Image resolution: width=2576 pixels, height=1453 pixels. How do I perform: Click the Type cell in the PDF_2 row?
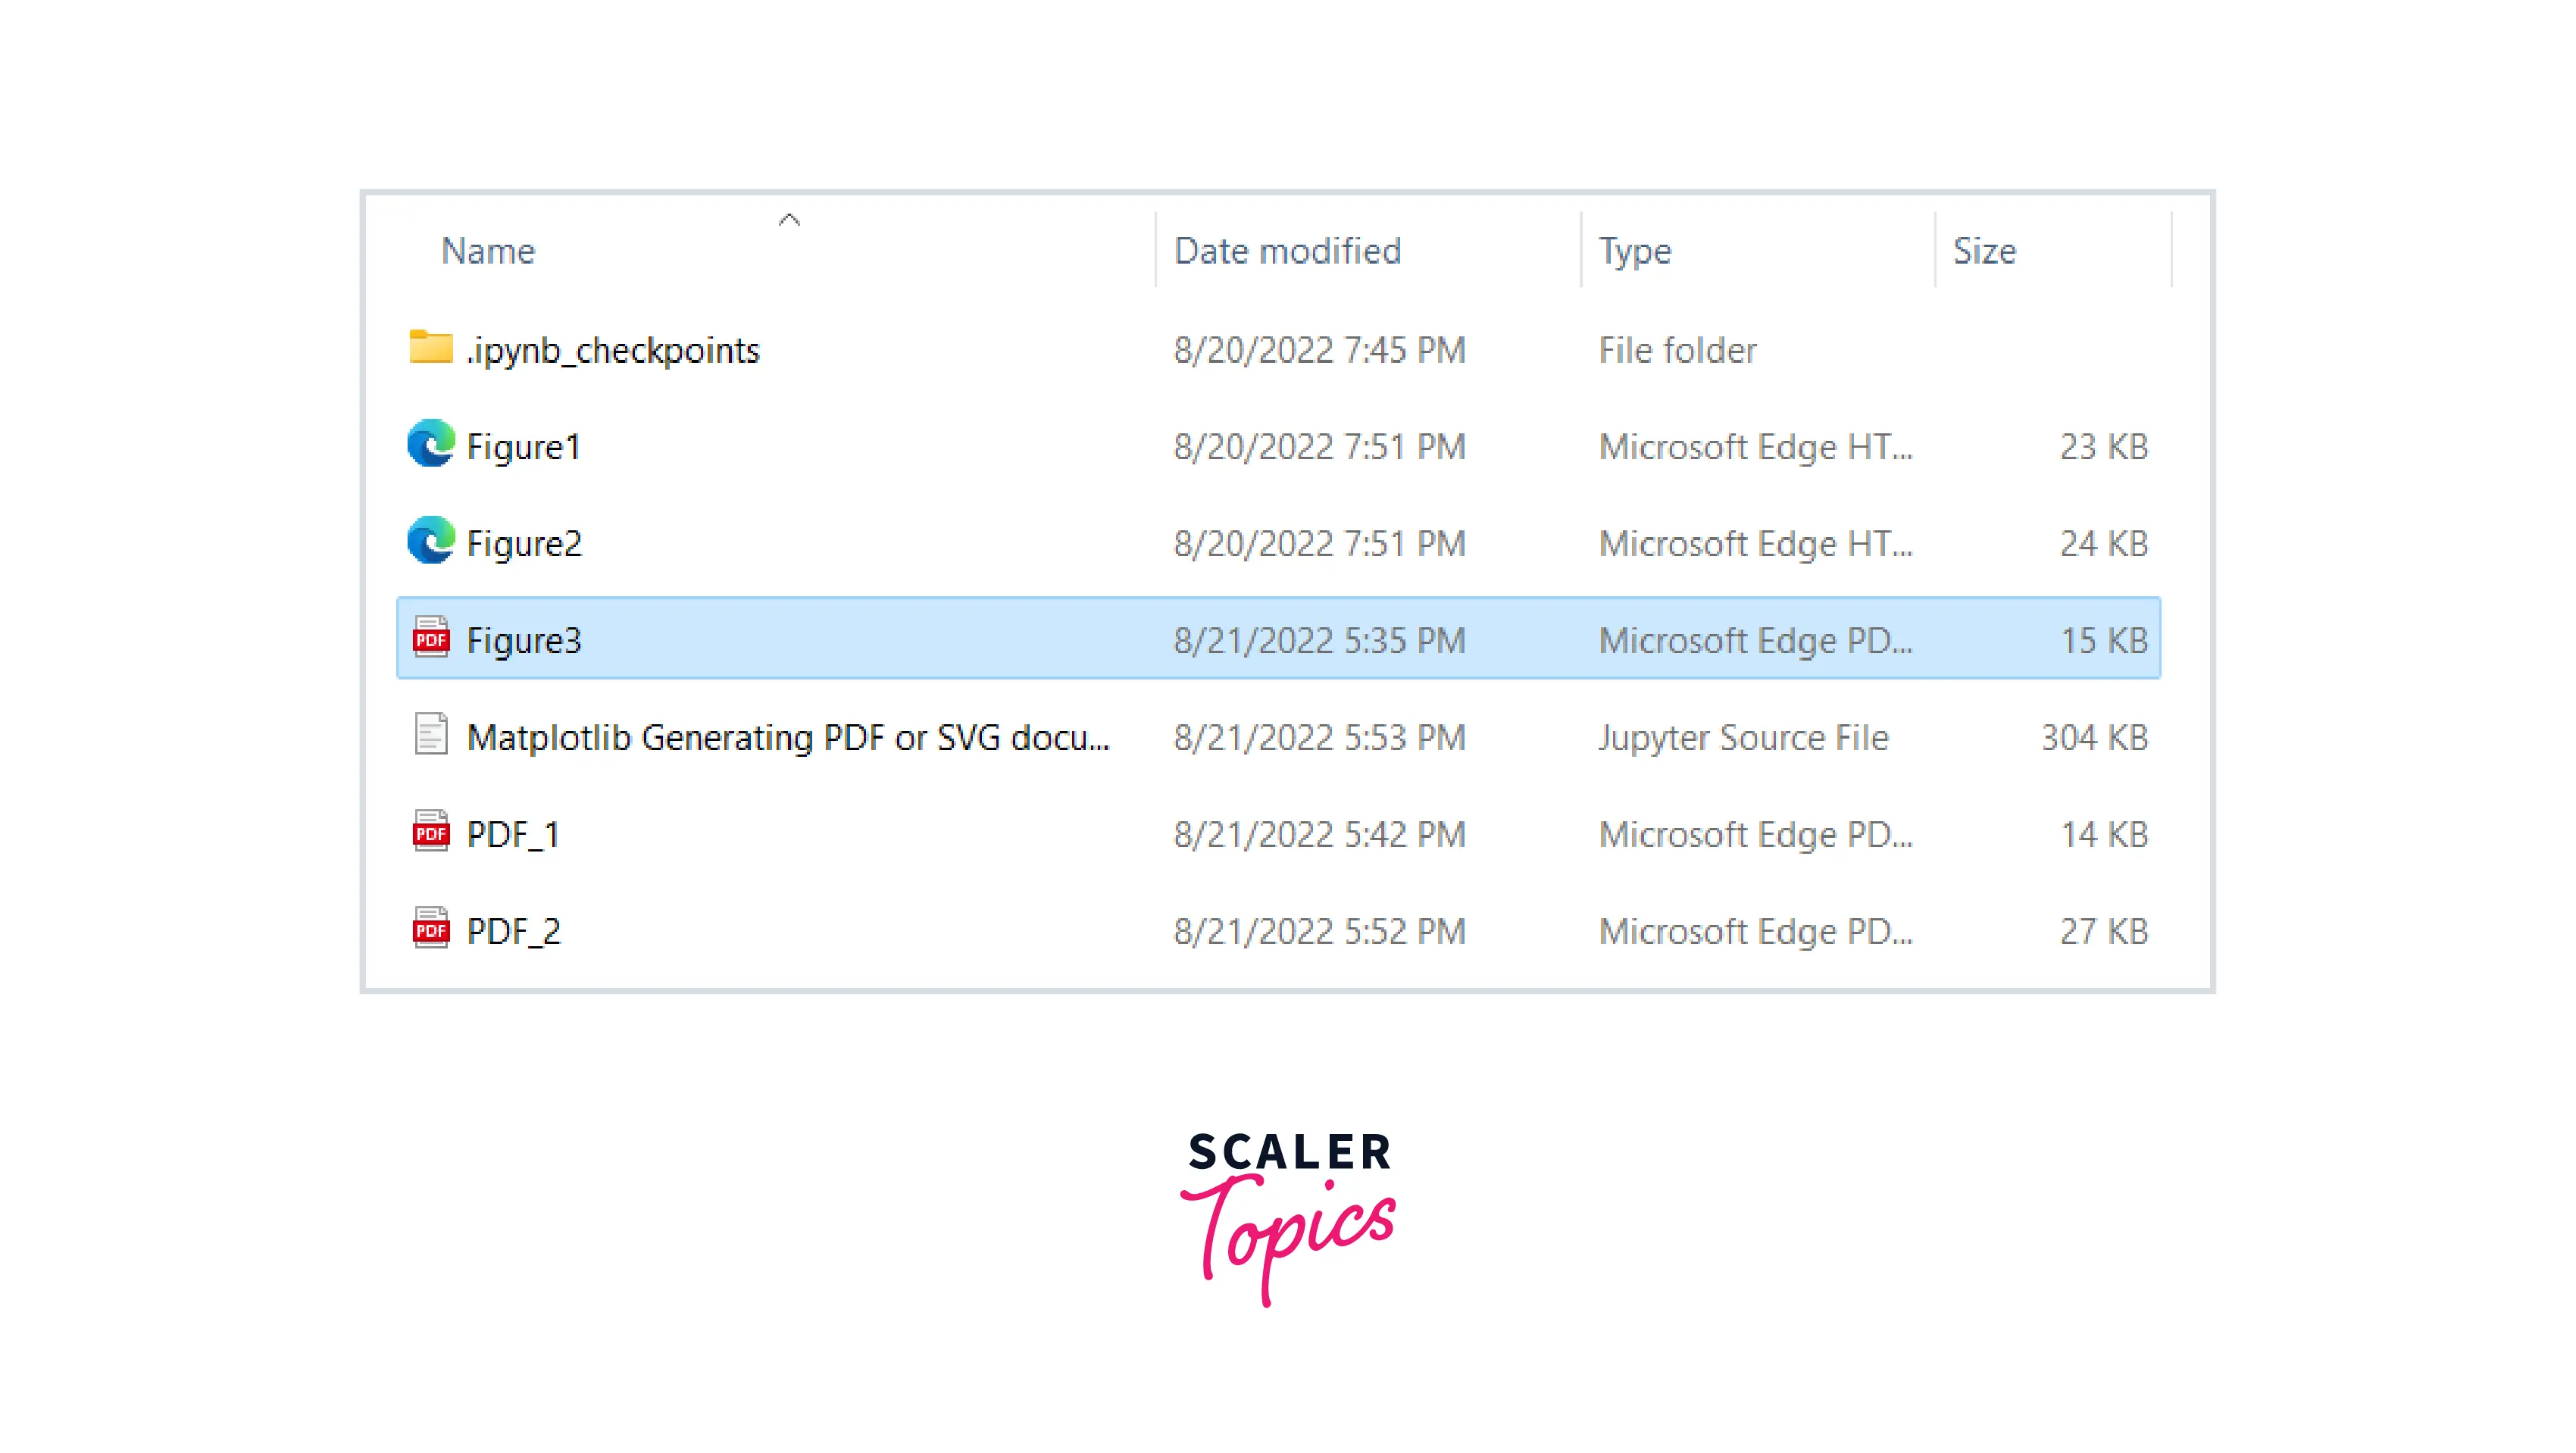[x=1756, y=932]
